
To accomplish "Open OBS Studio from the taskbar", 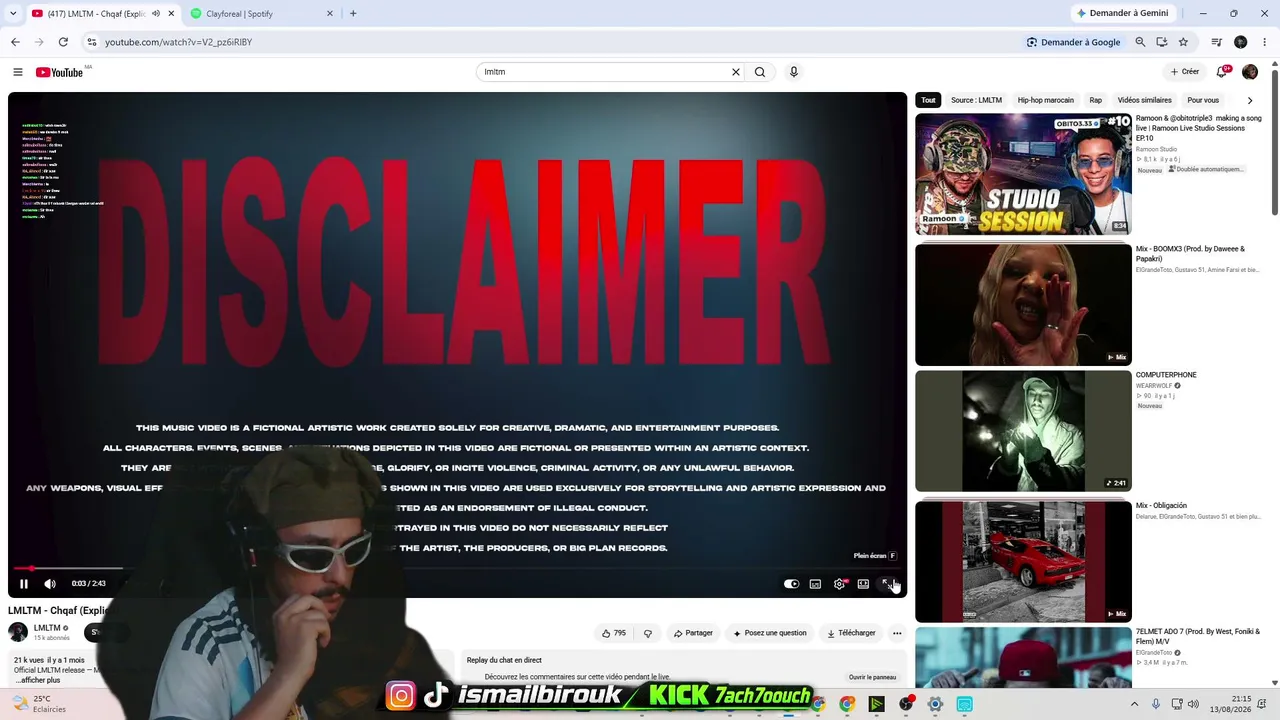I will click(906, 704).
